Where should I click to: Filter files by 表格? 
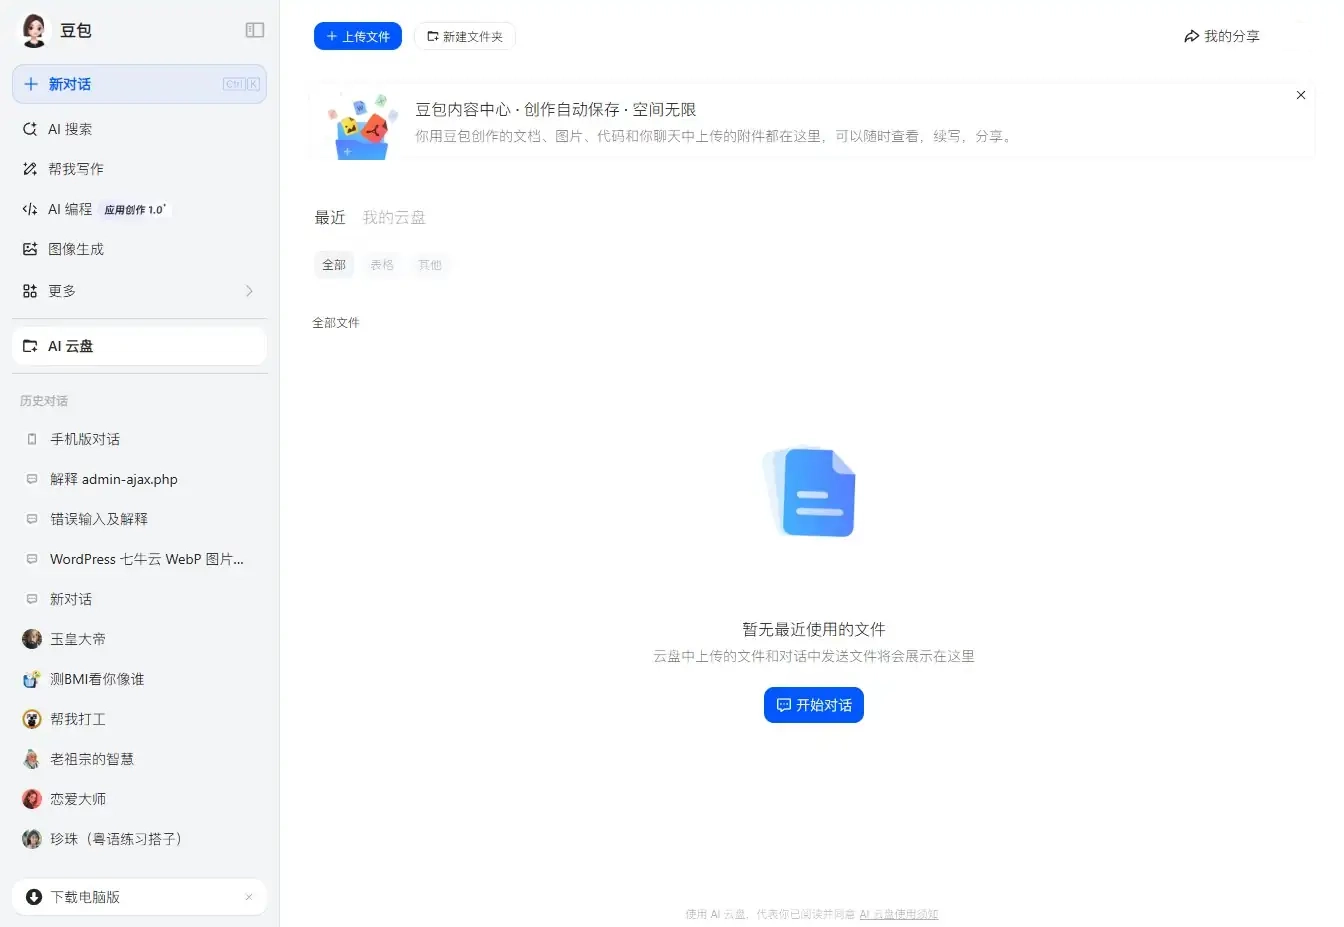coord(382,264)
